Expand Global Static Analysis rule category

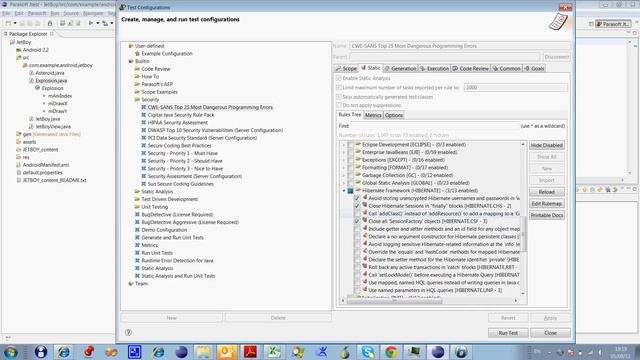(x=343, y=183)
